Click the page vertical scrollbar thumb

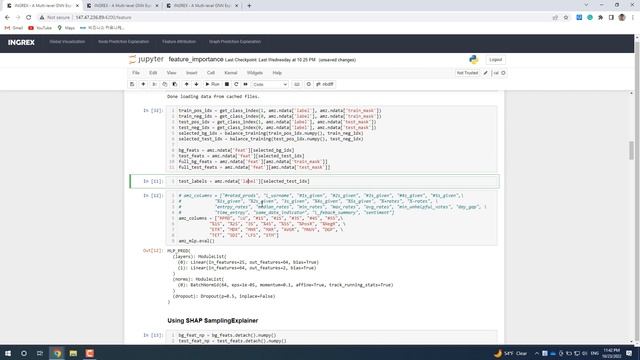(x=631, y=150)
